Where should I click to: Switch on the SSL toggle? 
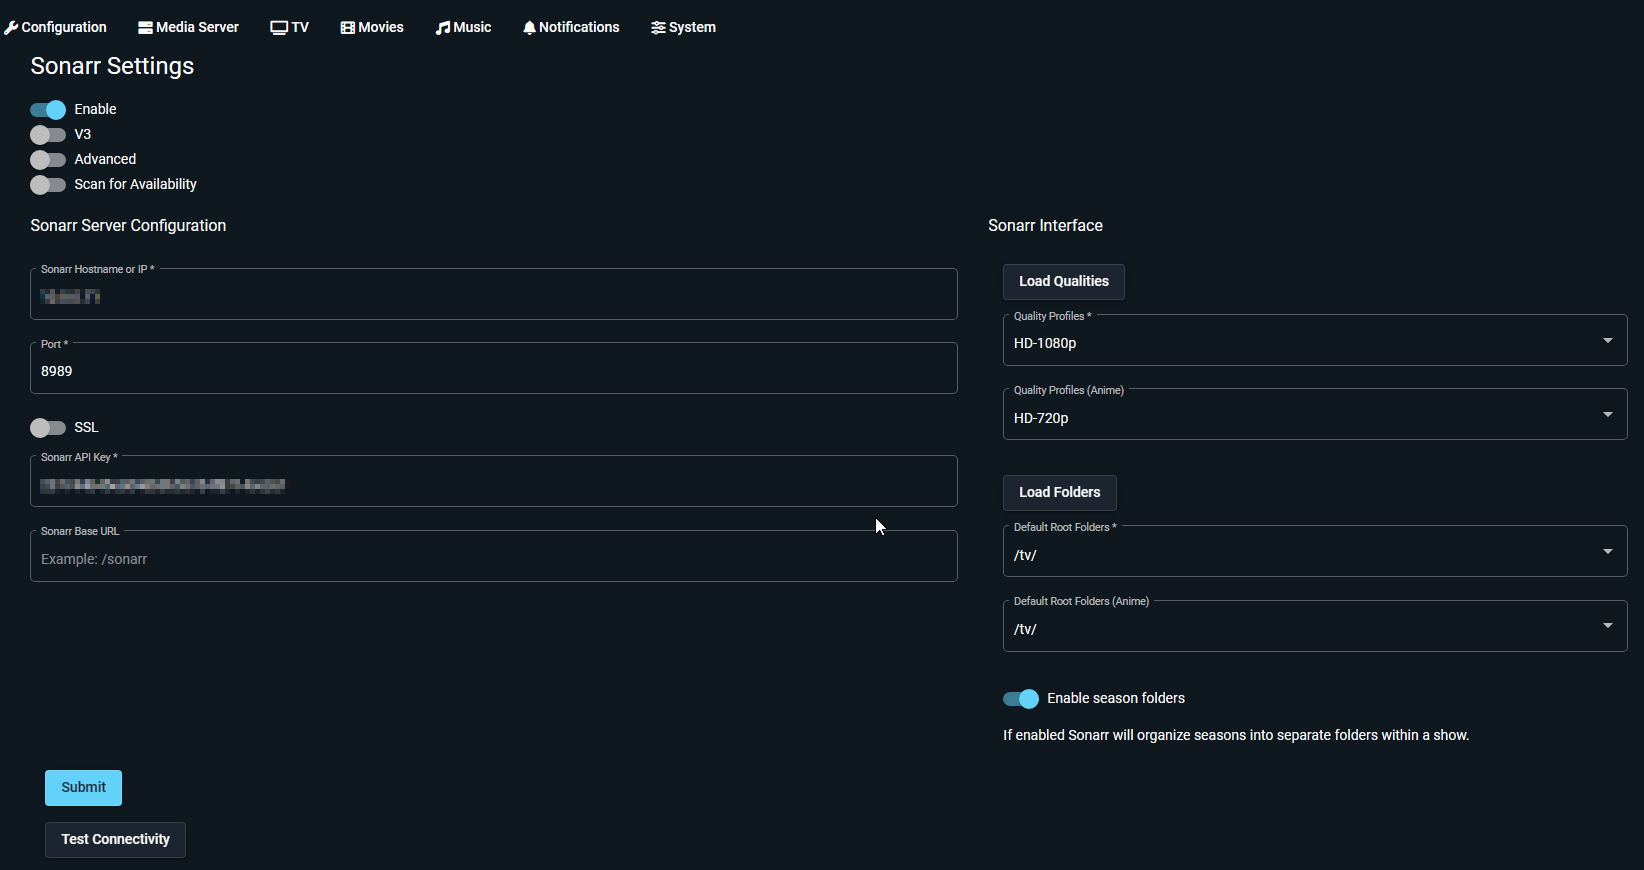pos(48,428)
